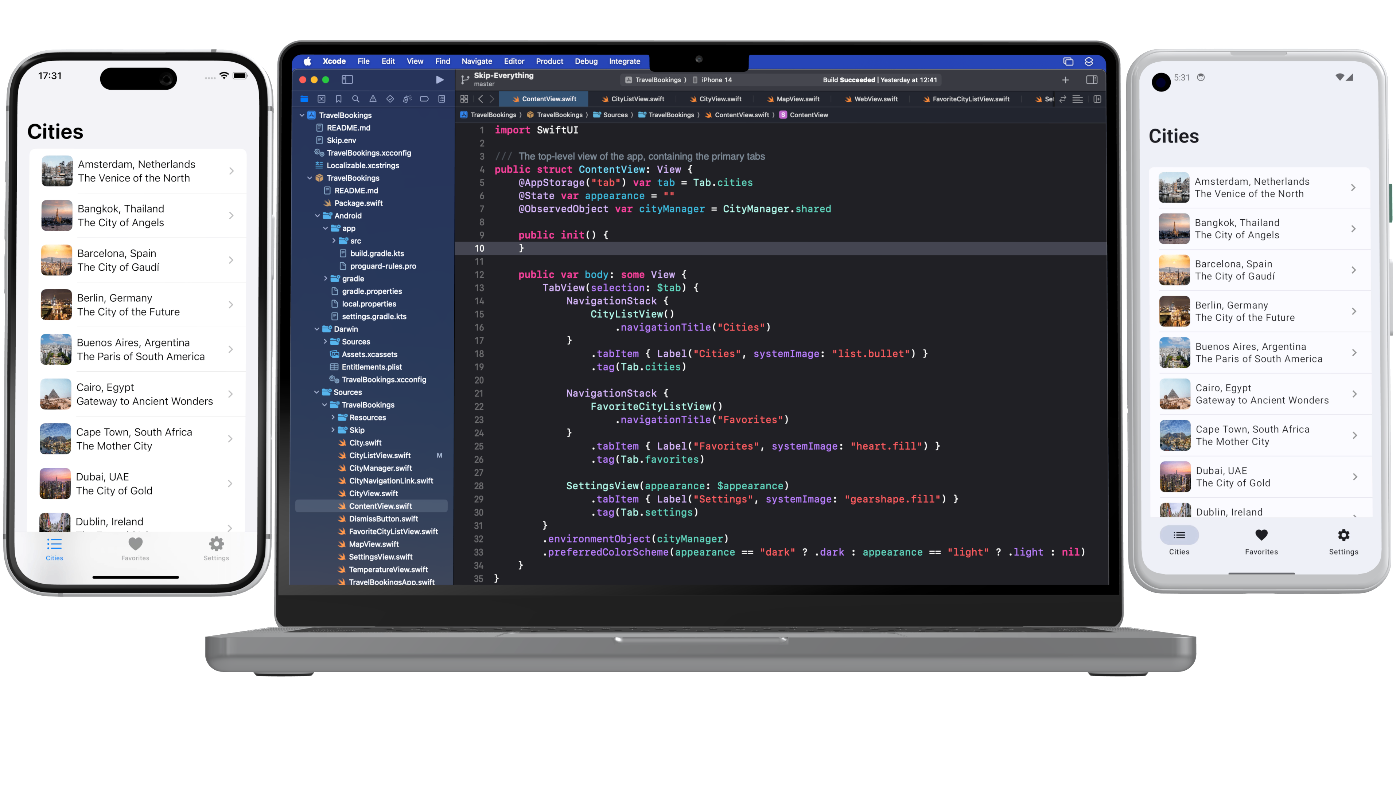Click the Build Succeeded status field
Viewport: 1400px width, 787px height.
(880, 79)
